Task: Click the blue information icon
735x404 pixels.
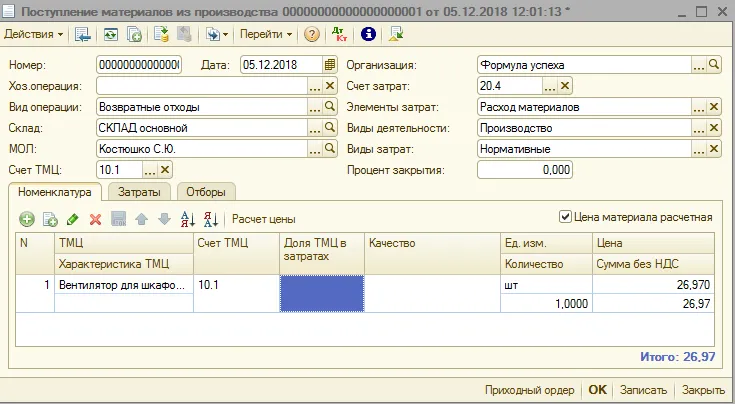Action: coord(368,34)
